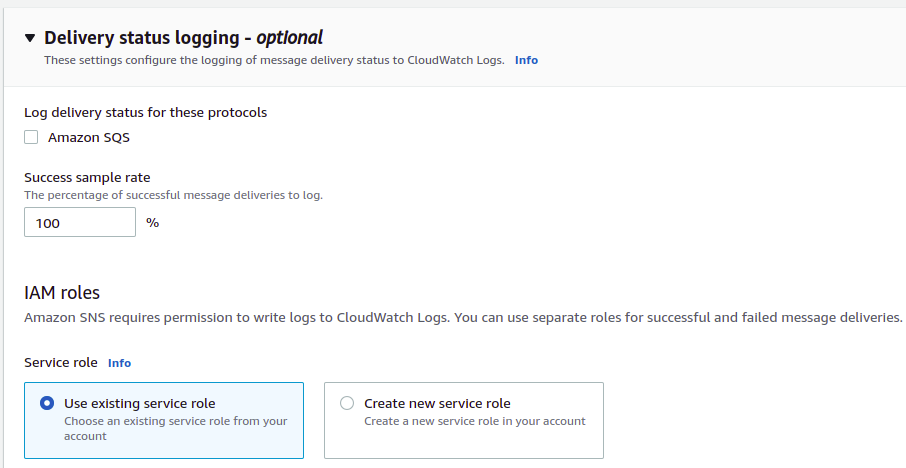Screen dimensions: 906x468
Task: Click the percent sign beside sample rate
Action: click(153, 222)
